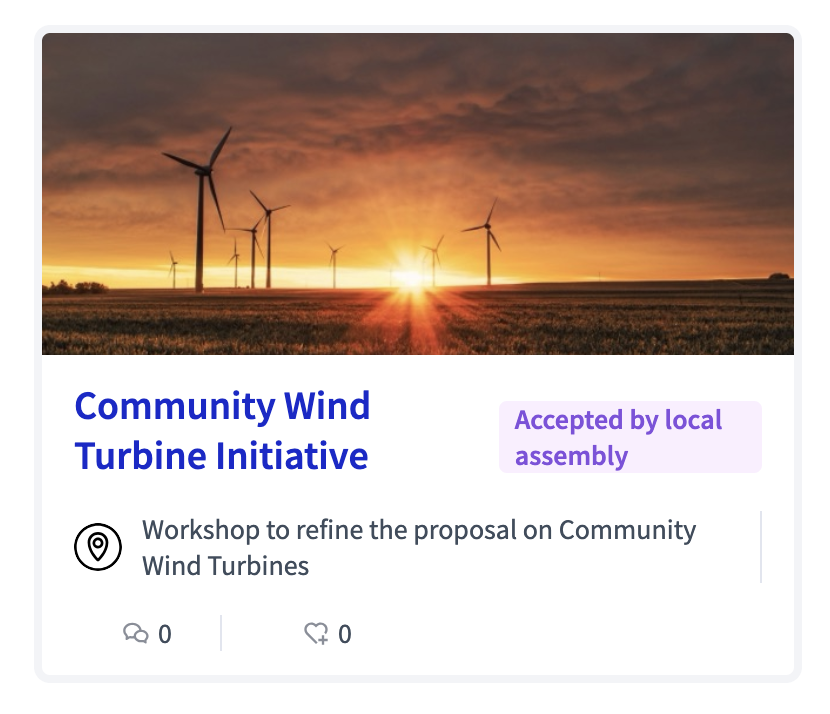This screenshot has width=830, height=714.
Task: Open the Community Wind Turbine Initiative title link
Action: coord(222,431)
